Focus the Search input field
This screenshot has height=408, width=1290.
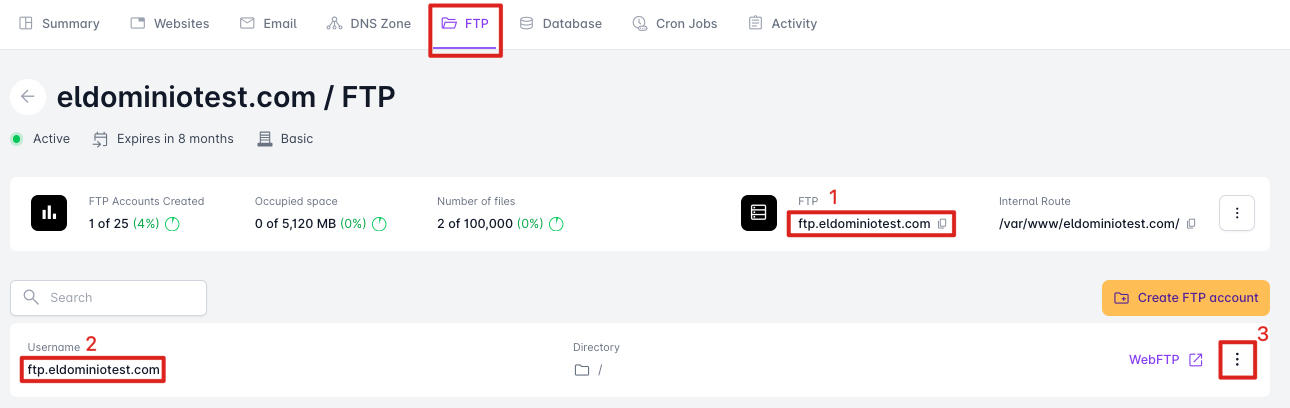[x=120, y=297]
